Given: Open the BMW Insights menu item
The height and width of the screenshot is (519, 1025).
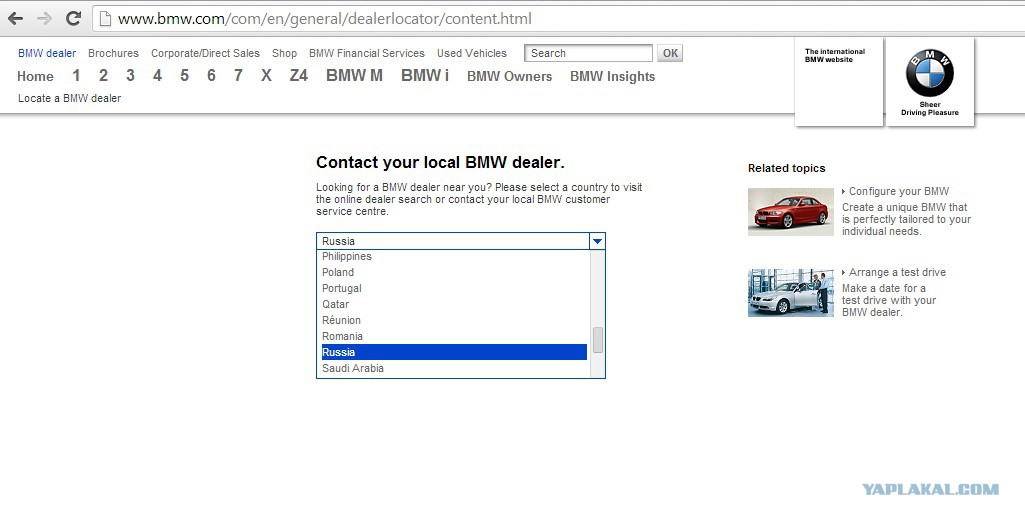Looking at the screenshot, I should pos(613,76).
